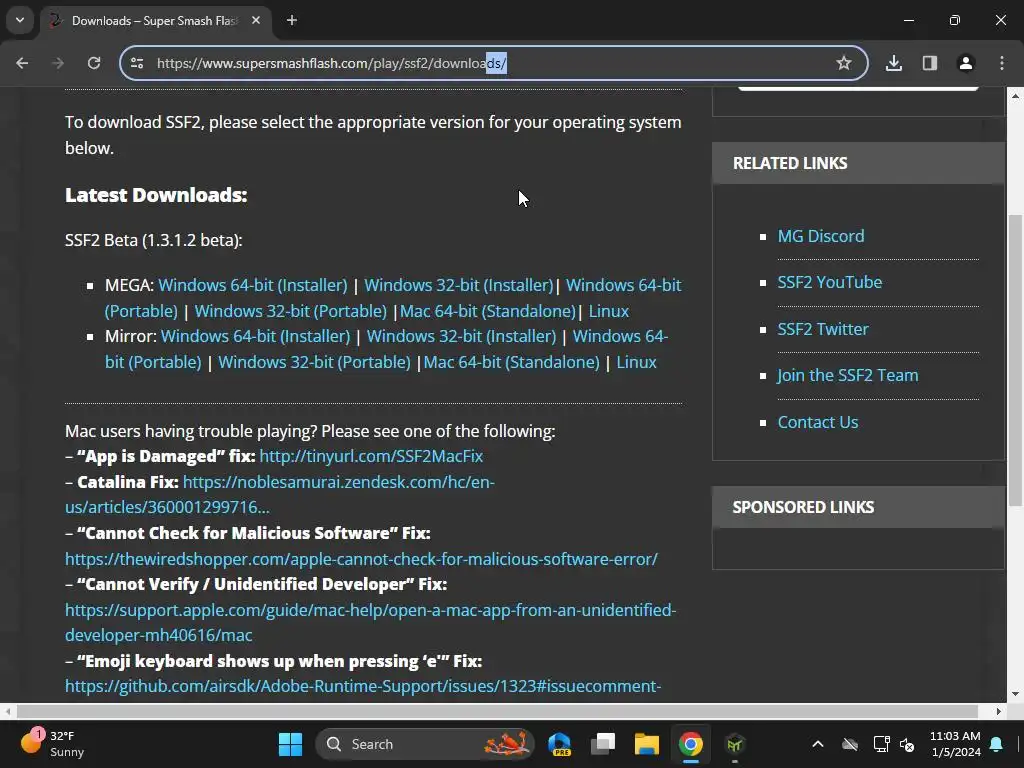The width and height of the screenshot is (1024, 768).
Task: Open MG Discord related link
Action: coord(821,236)
